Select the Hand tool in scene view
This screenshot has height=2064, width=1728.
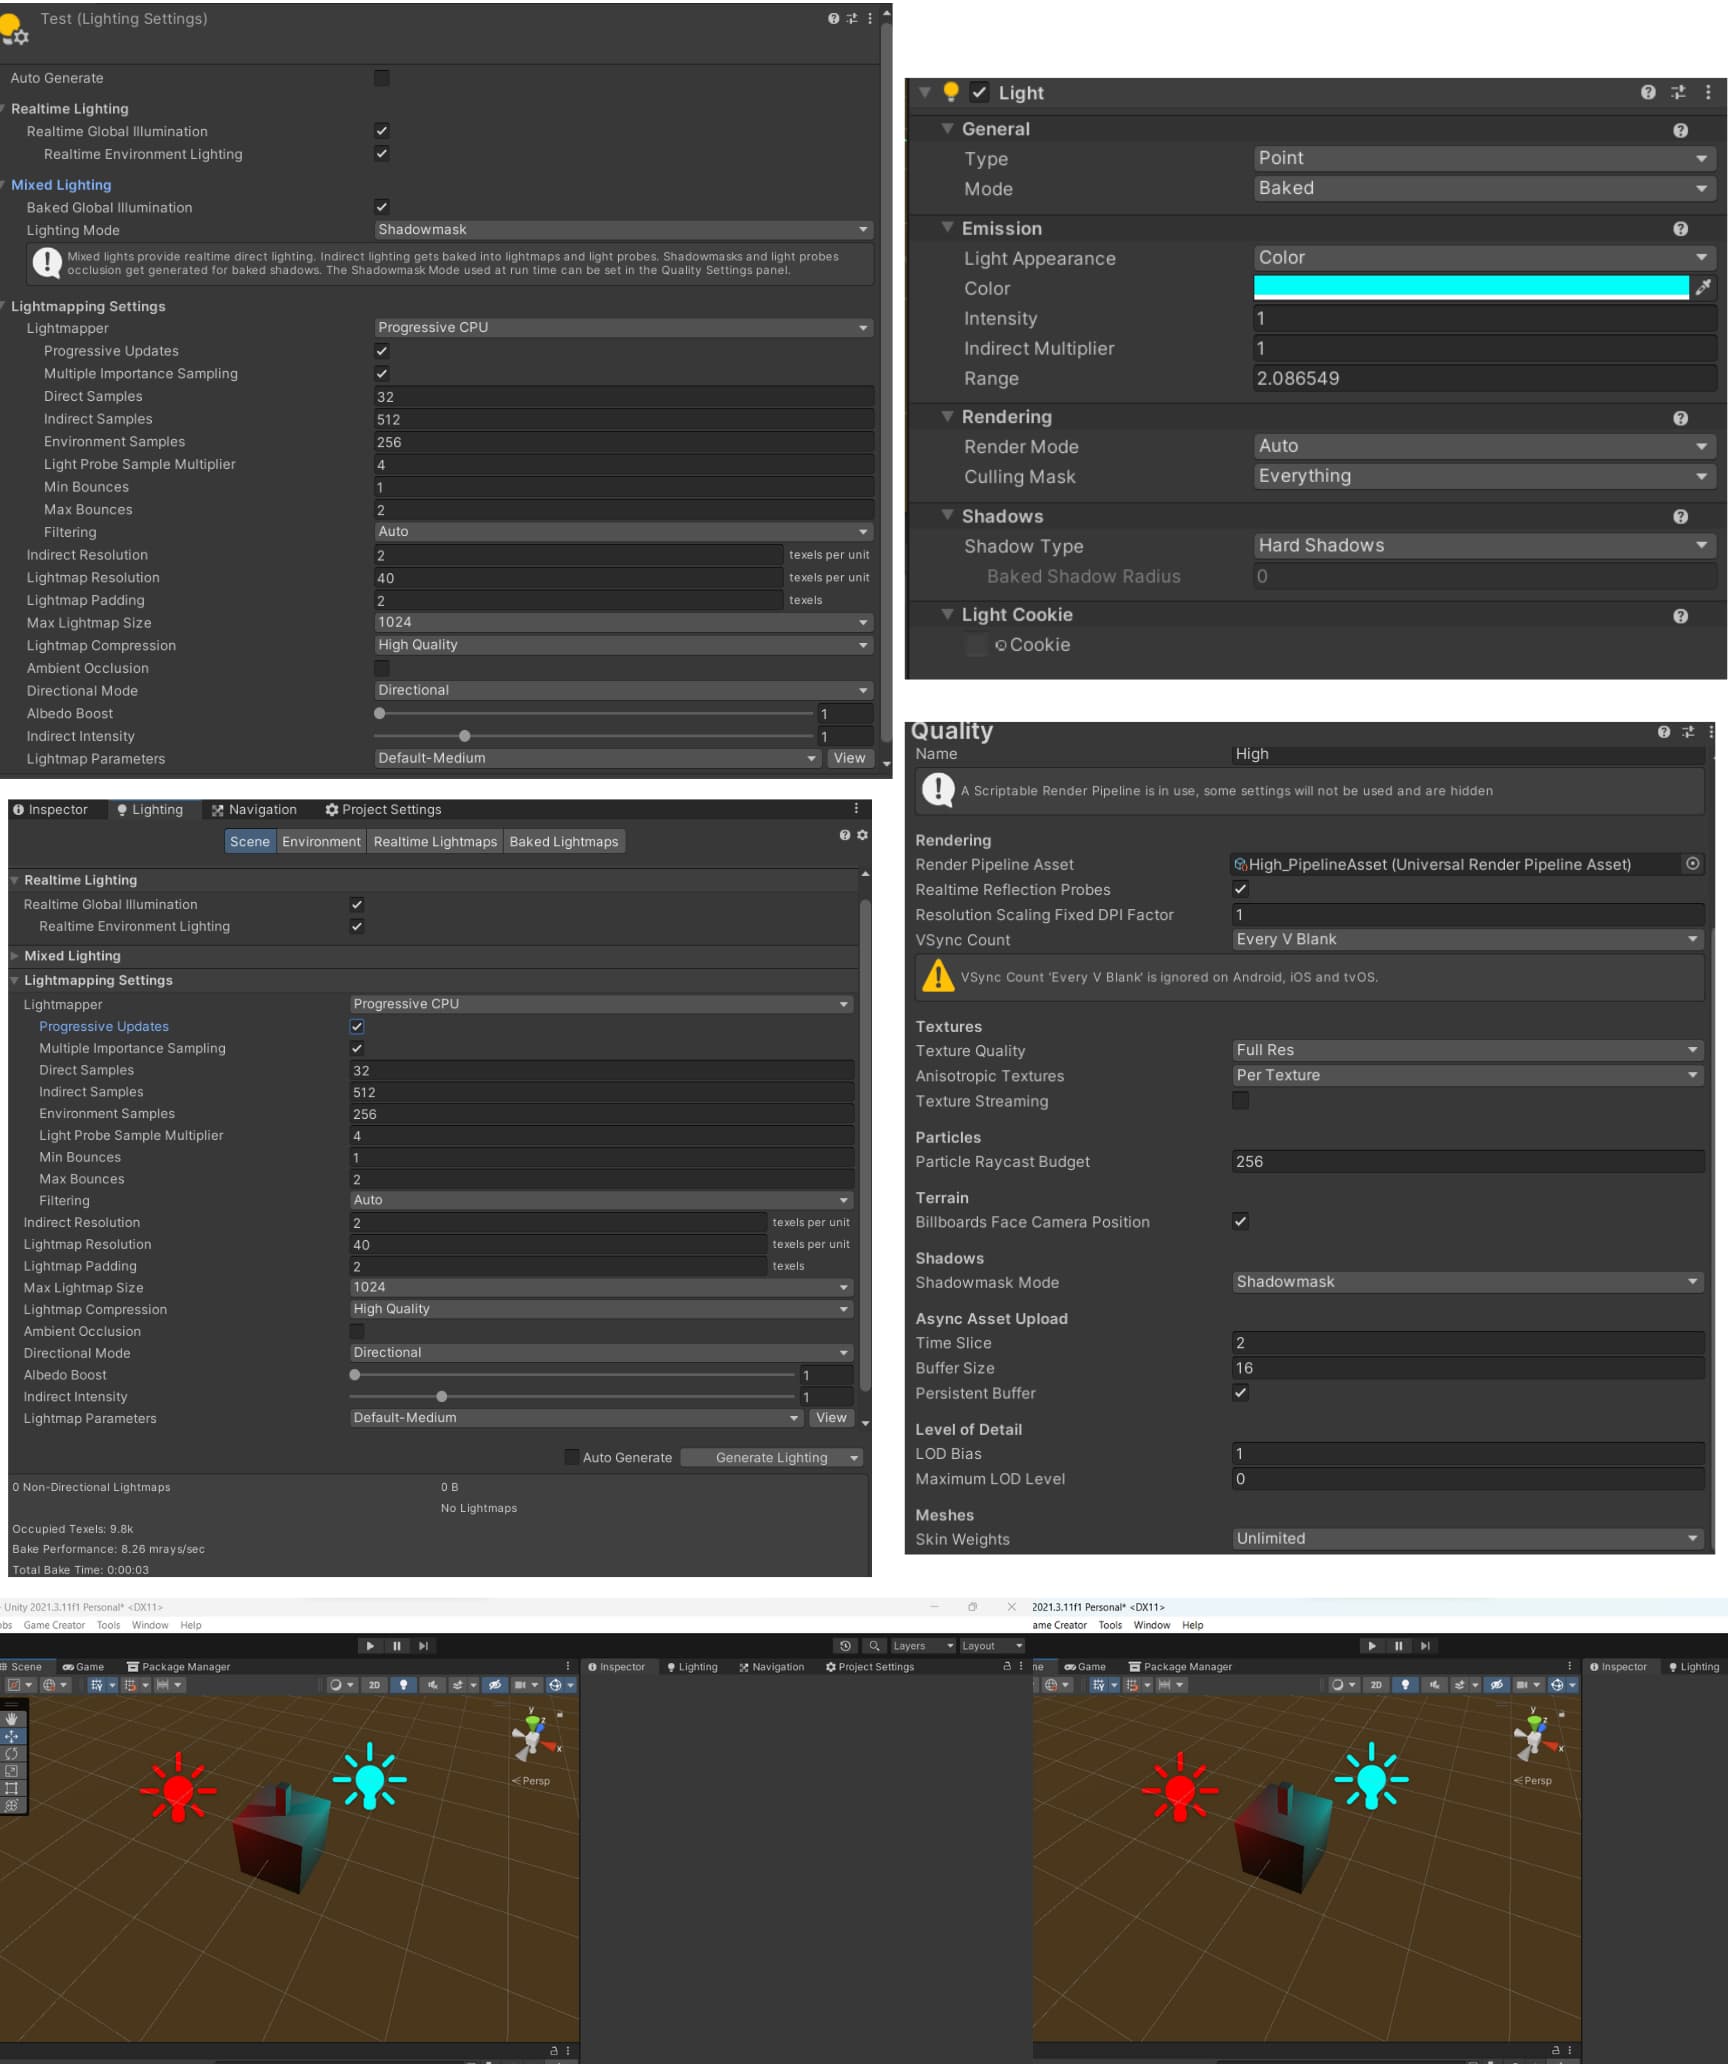coord(12,1719)
